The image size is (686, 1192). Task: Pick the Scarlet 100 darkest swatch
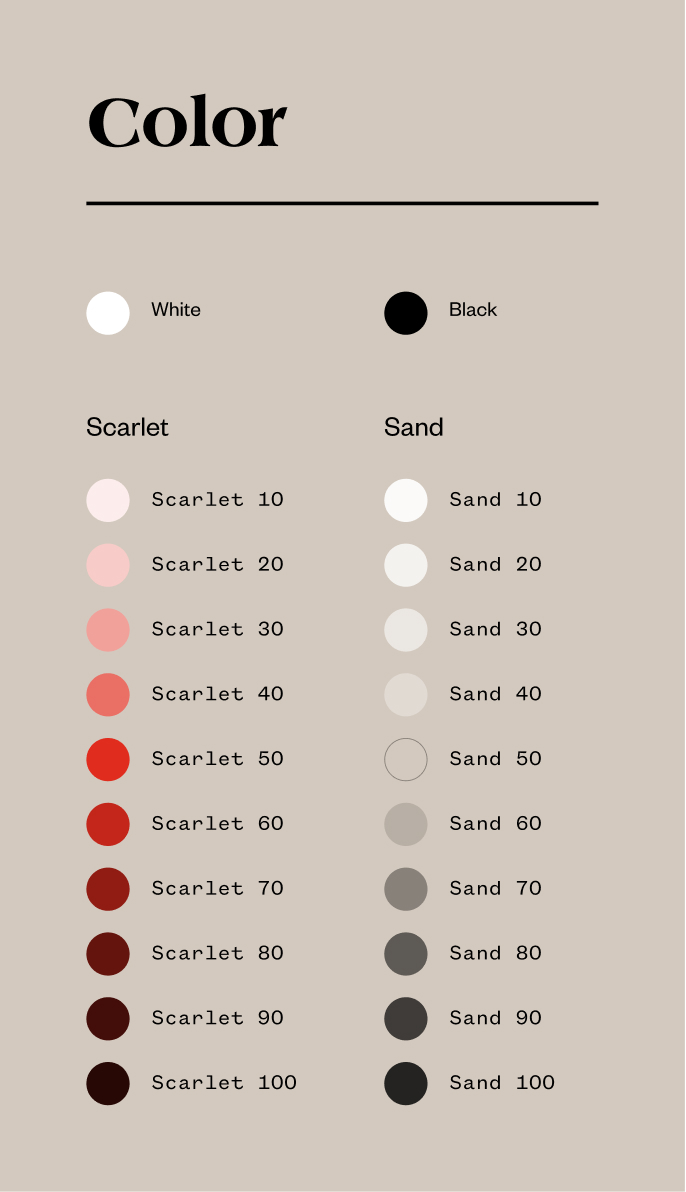[x=108, y=1083]
